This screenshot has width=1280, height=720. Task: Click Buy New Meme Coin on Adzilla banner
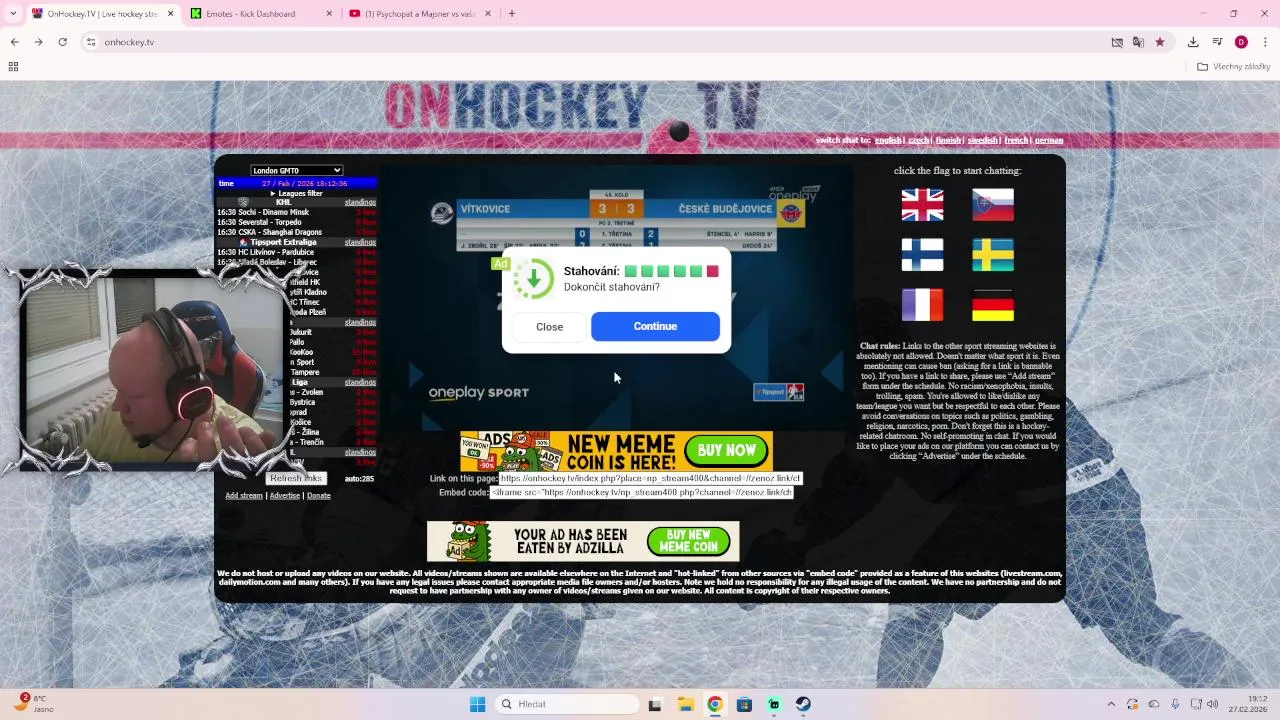[688, 541]
